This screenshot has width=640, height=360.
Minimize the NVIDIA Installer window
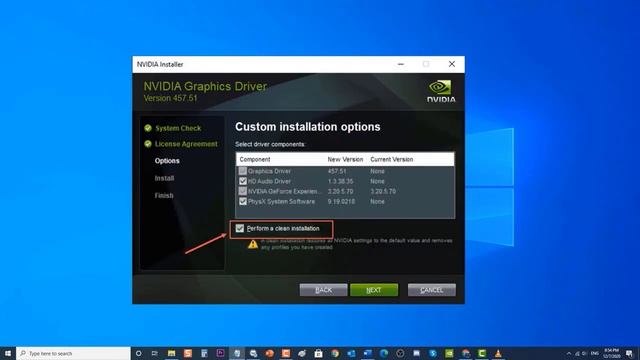[x=401, y=64]
